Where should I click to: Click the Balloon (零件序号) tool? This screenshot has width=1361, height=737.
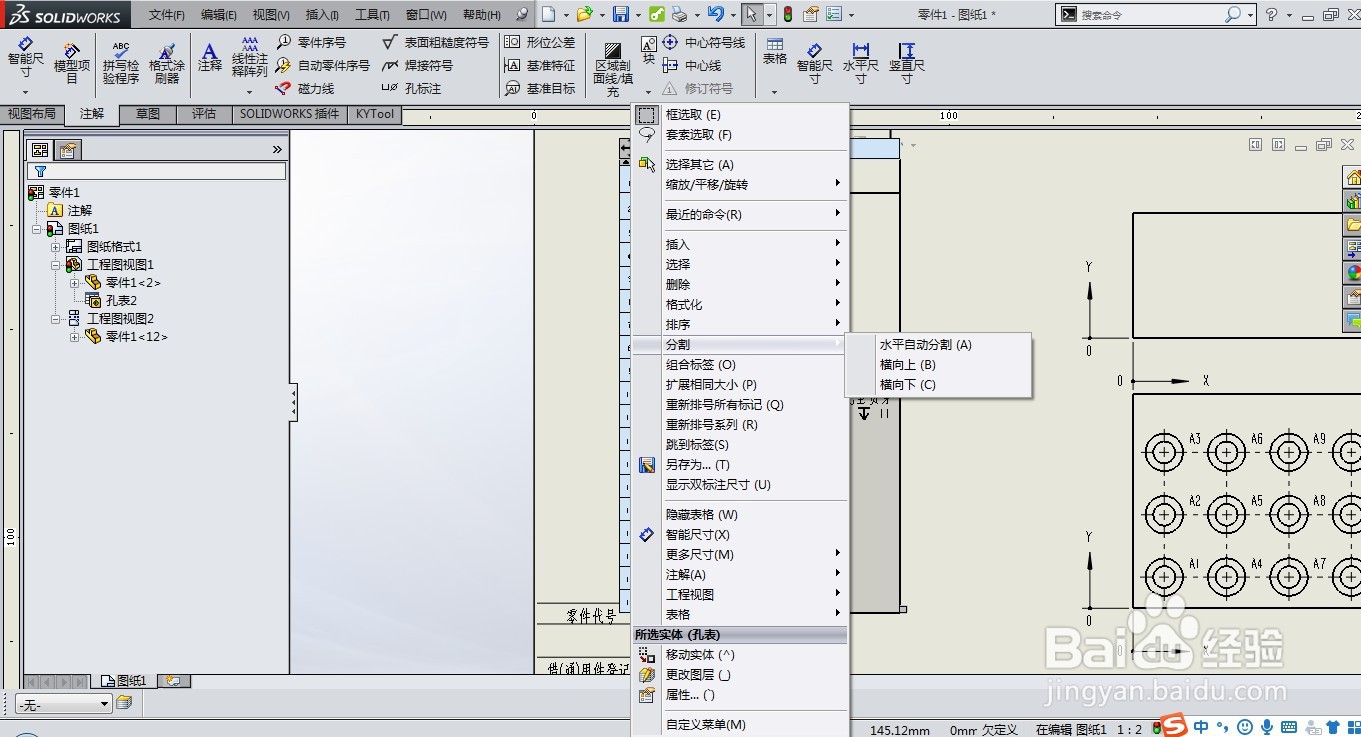pyautogui.click(x=311, y=42)
